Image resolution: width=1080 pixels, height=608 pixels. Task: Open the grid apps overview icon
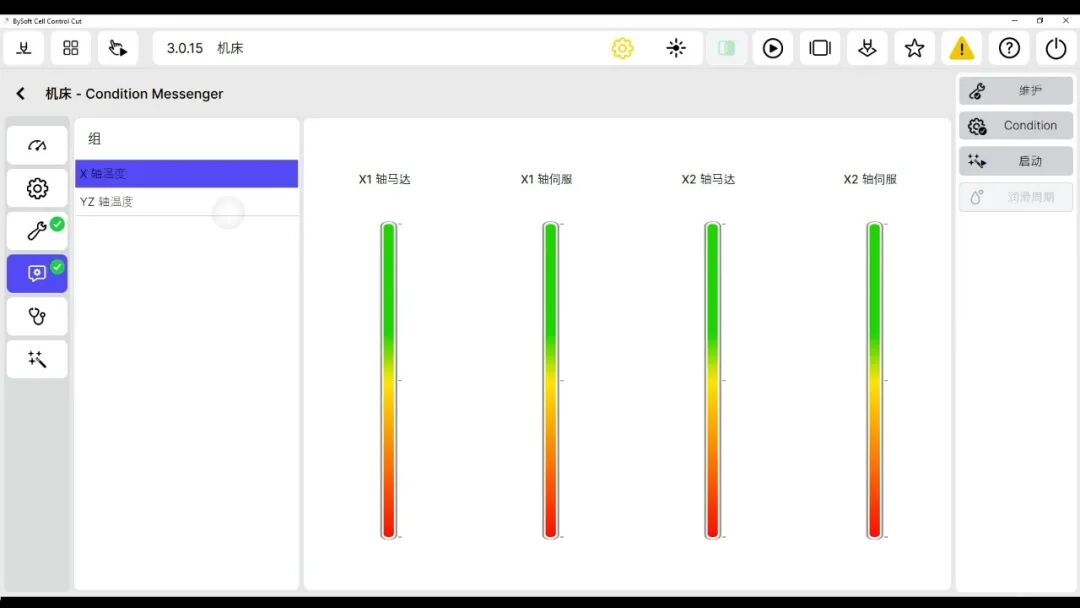click(x=71, y=48)
